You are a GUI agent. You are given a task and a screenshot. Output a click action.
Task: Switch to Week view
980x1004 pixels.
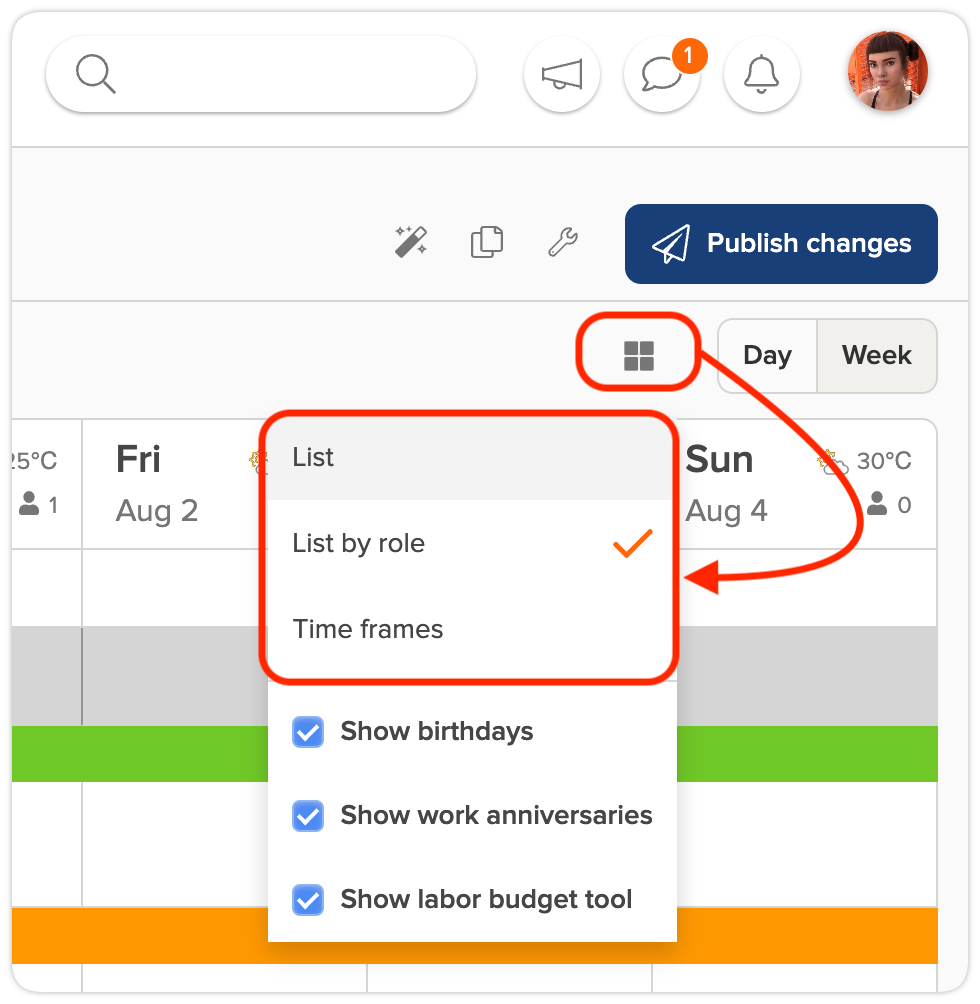tap(876, 356)
